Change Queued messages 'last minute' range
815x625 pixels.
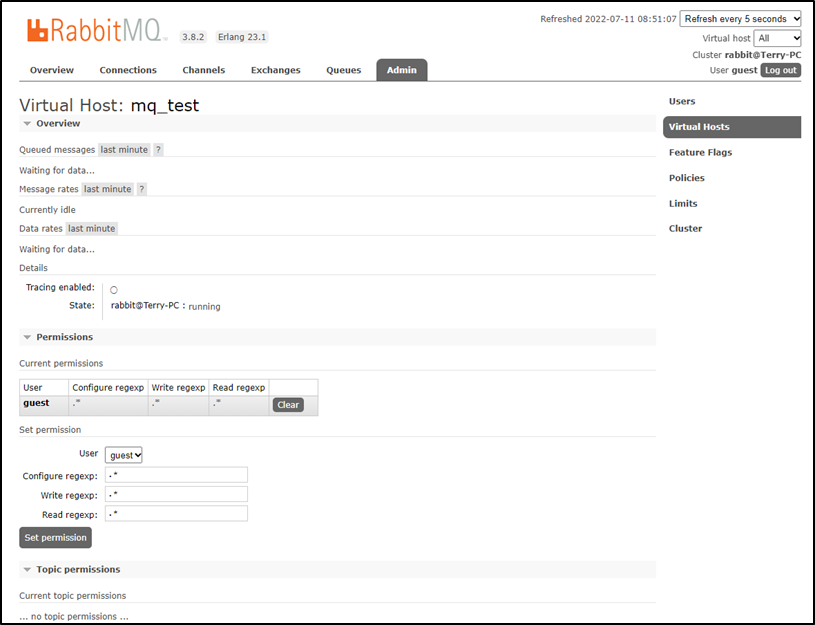click(x=124, y=150)
